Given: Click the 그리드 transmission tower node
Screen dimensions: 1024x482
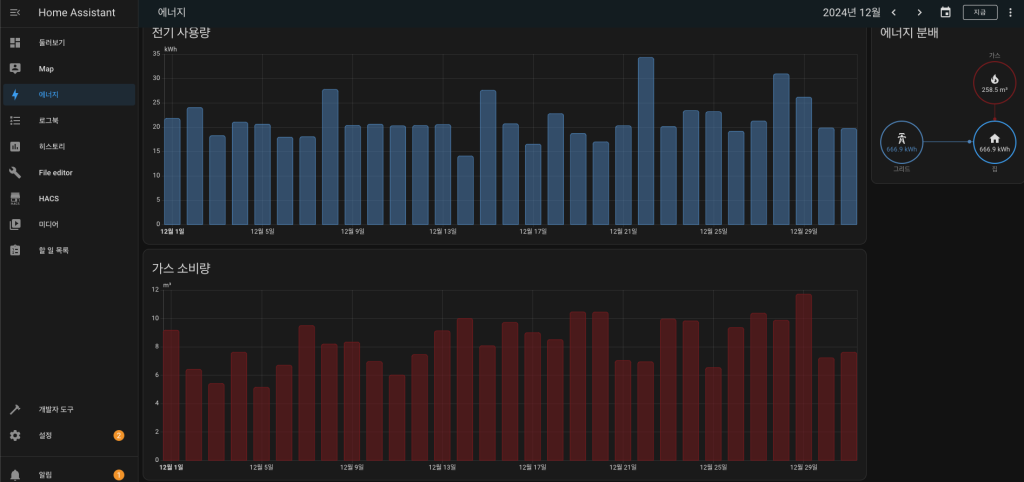Looking at the screenshot, I should coord(902,142).
